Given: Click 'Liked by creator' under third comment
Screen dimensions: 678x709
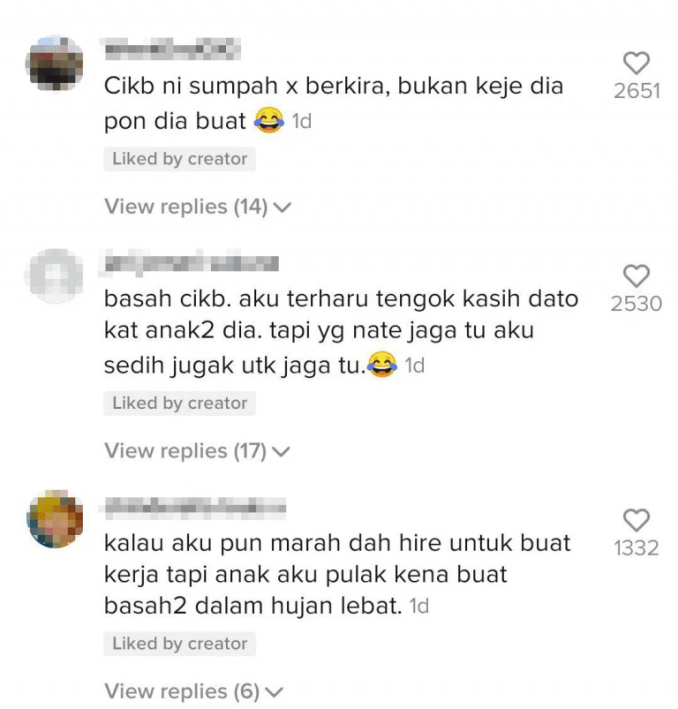Looking at the screenshot, I should (x=180, y=644).
